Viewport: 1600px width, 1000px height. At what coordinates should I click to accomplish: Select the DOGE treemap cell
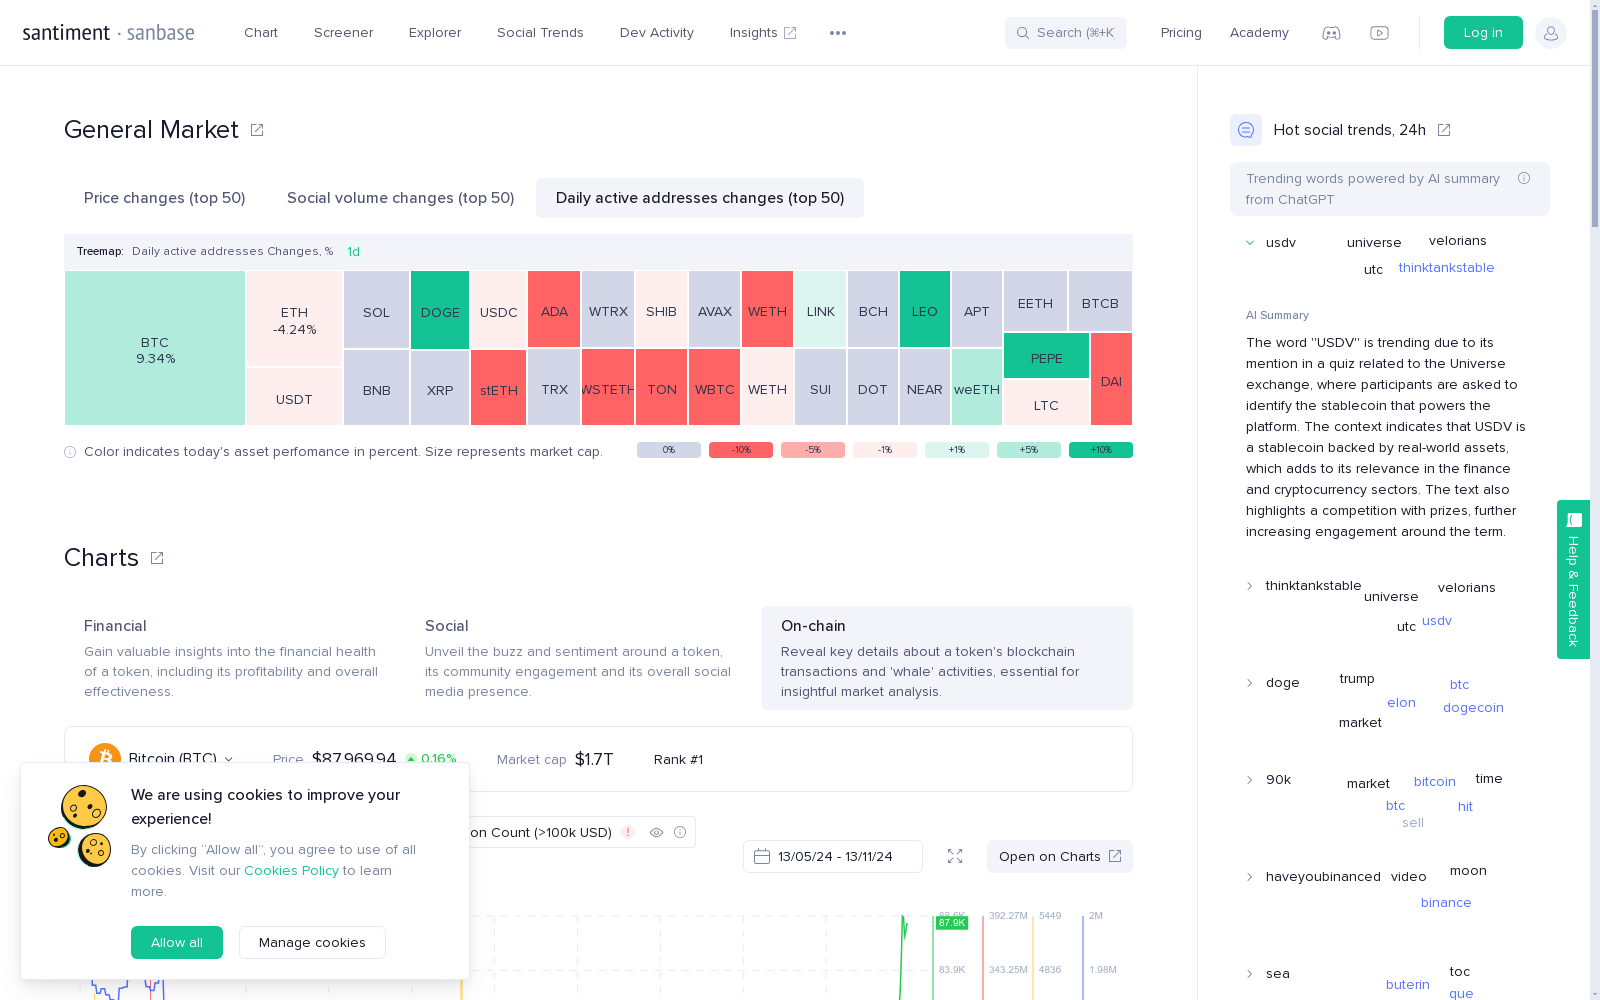(440, 311)
